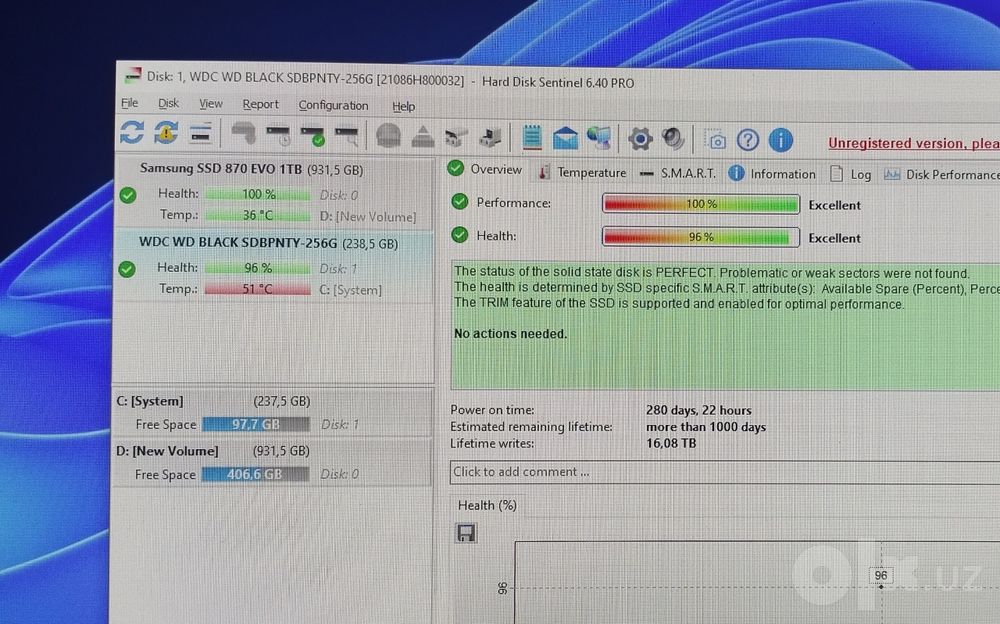The height and width of the screenshot is (624, 1000).
Task: Select Samsung SSD 870 EVO 1TB disk entry
Action: (274, 192)
